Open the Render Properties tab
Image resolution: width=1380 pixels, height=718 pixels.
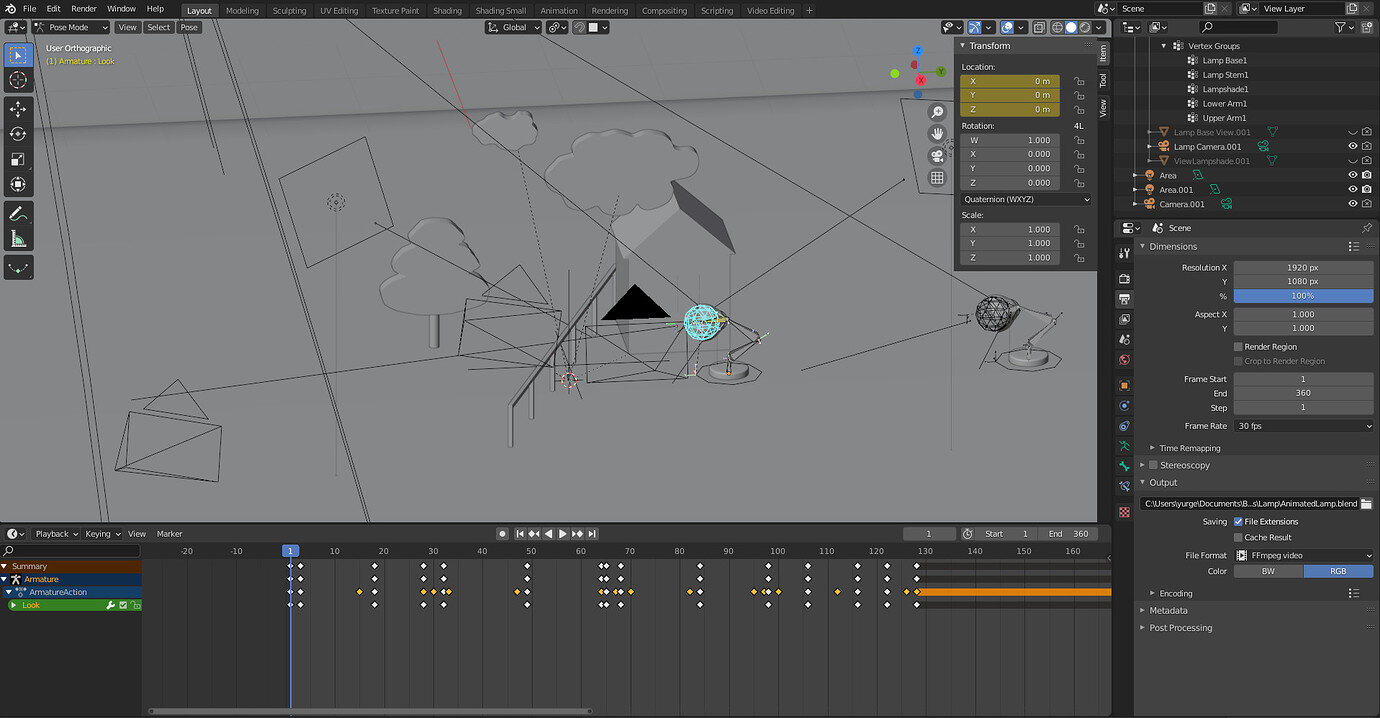pos(1124,277)
